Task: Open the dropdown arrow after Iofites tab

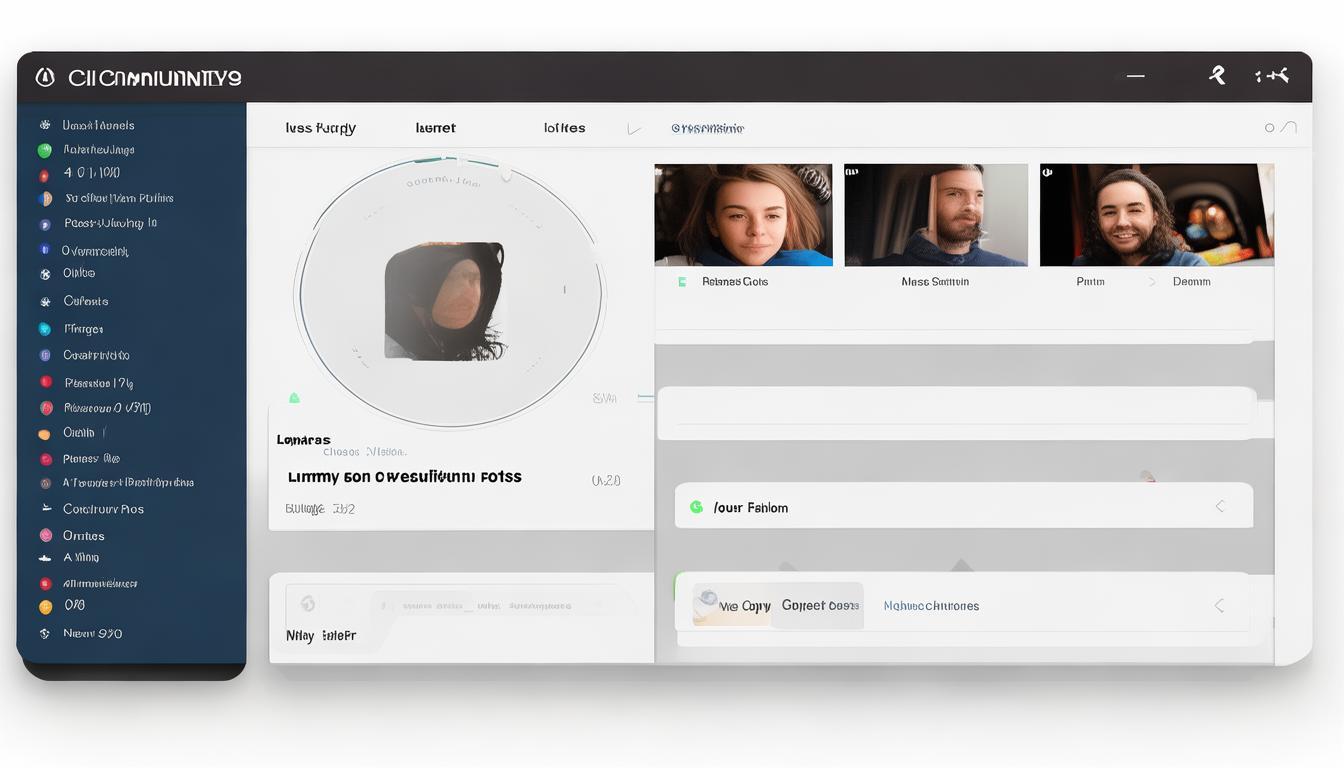Action: pos(632,129)
